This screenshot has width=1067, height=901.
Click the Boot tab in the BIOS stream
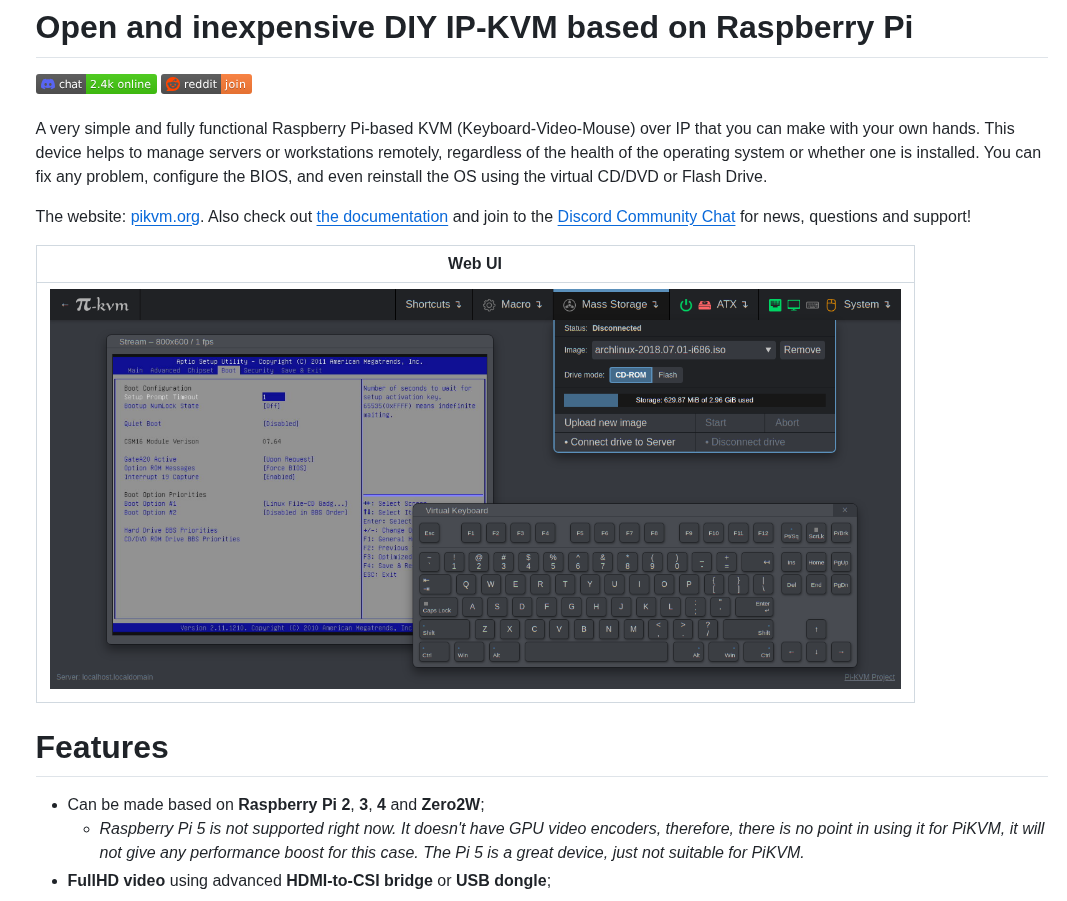pyautogui.click(x=229, y=370)
